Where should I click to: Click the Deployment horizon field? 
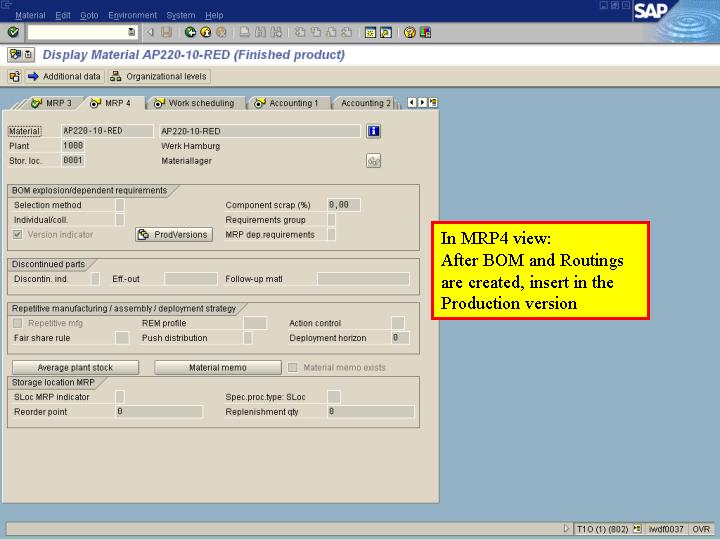tap(400, 338)
